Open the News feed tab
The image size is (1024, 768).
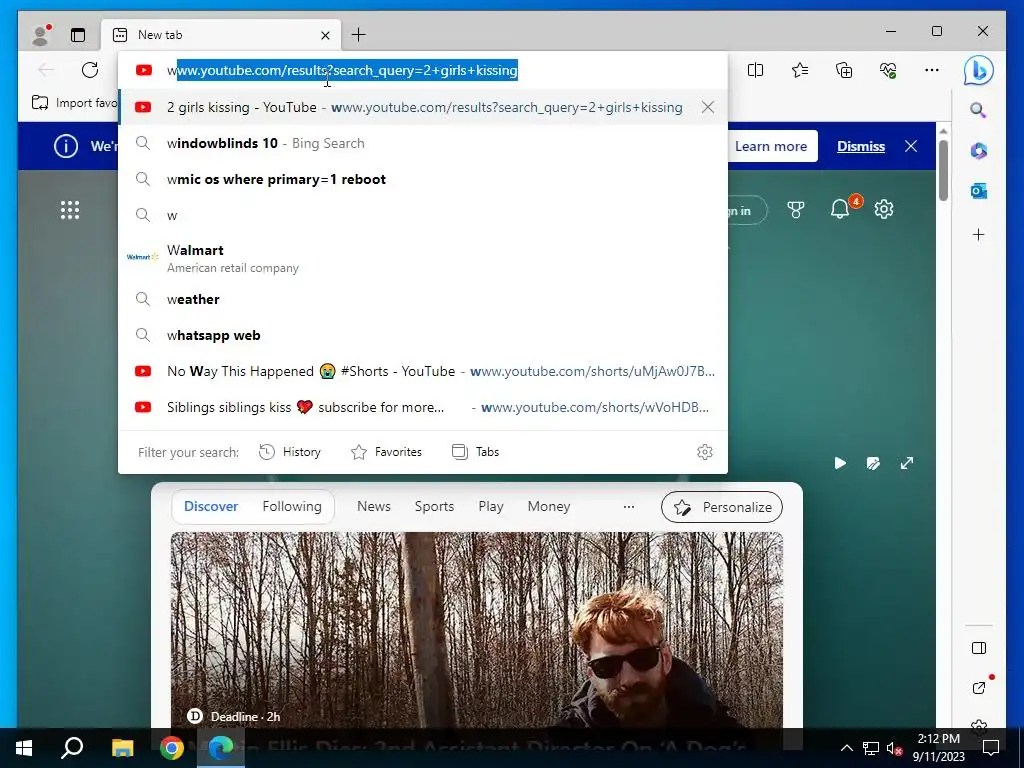pos(374,506)
